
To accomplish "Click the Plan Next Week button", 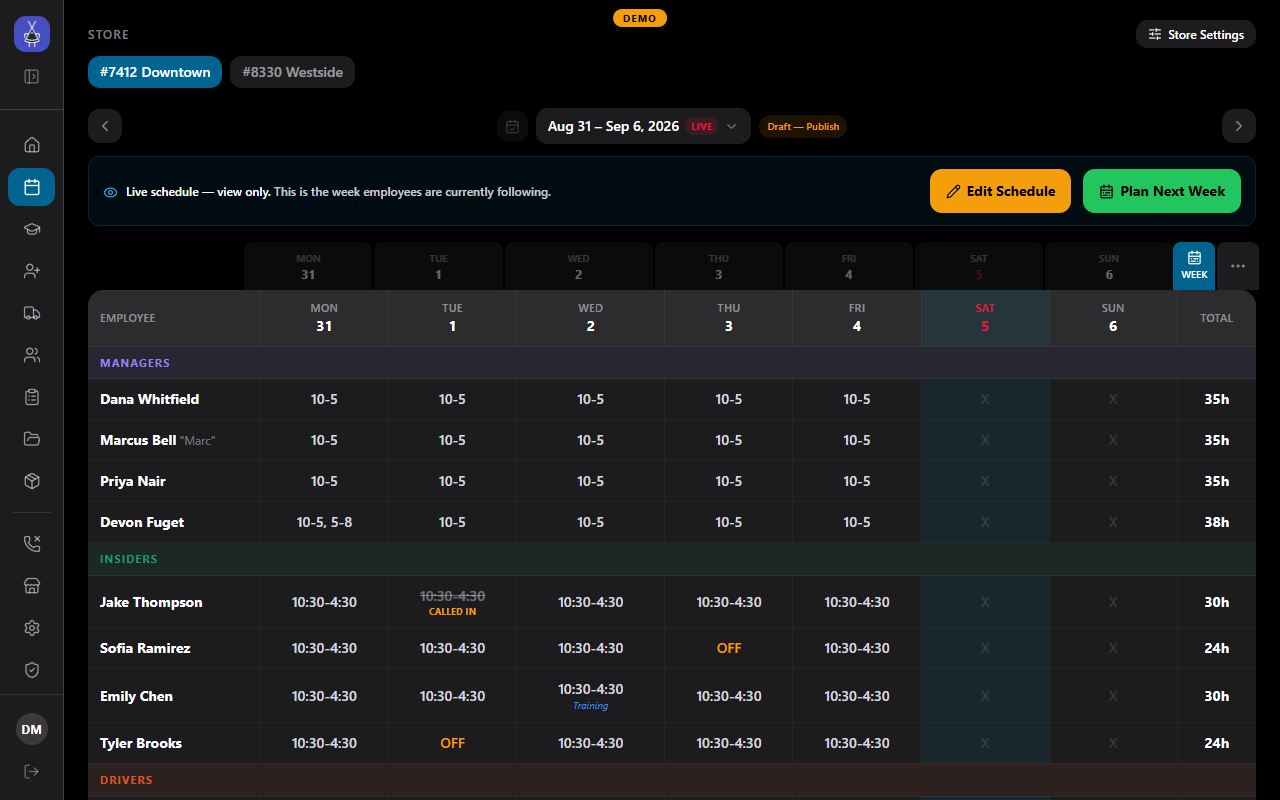I will [1162, 191].
